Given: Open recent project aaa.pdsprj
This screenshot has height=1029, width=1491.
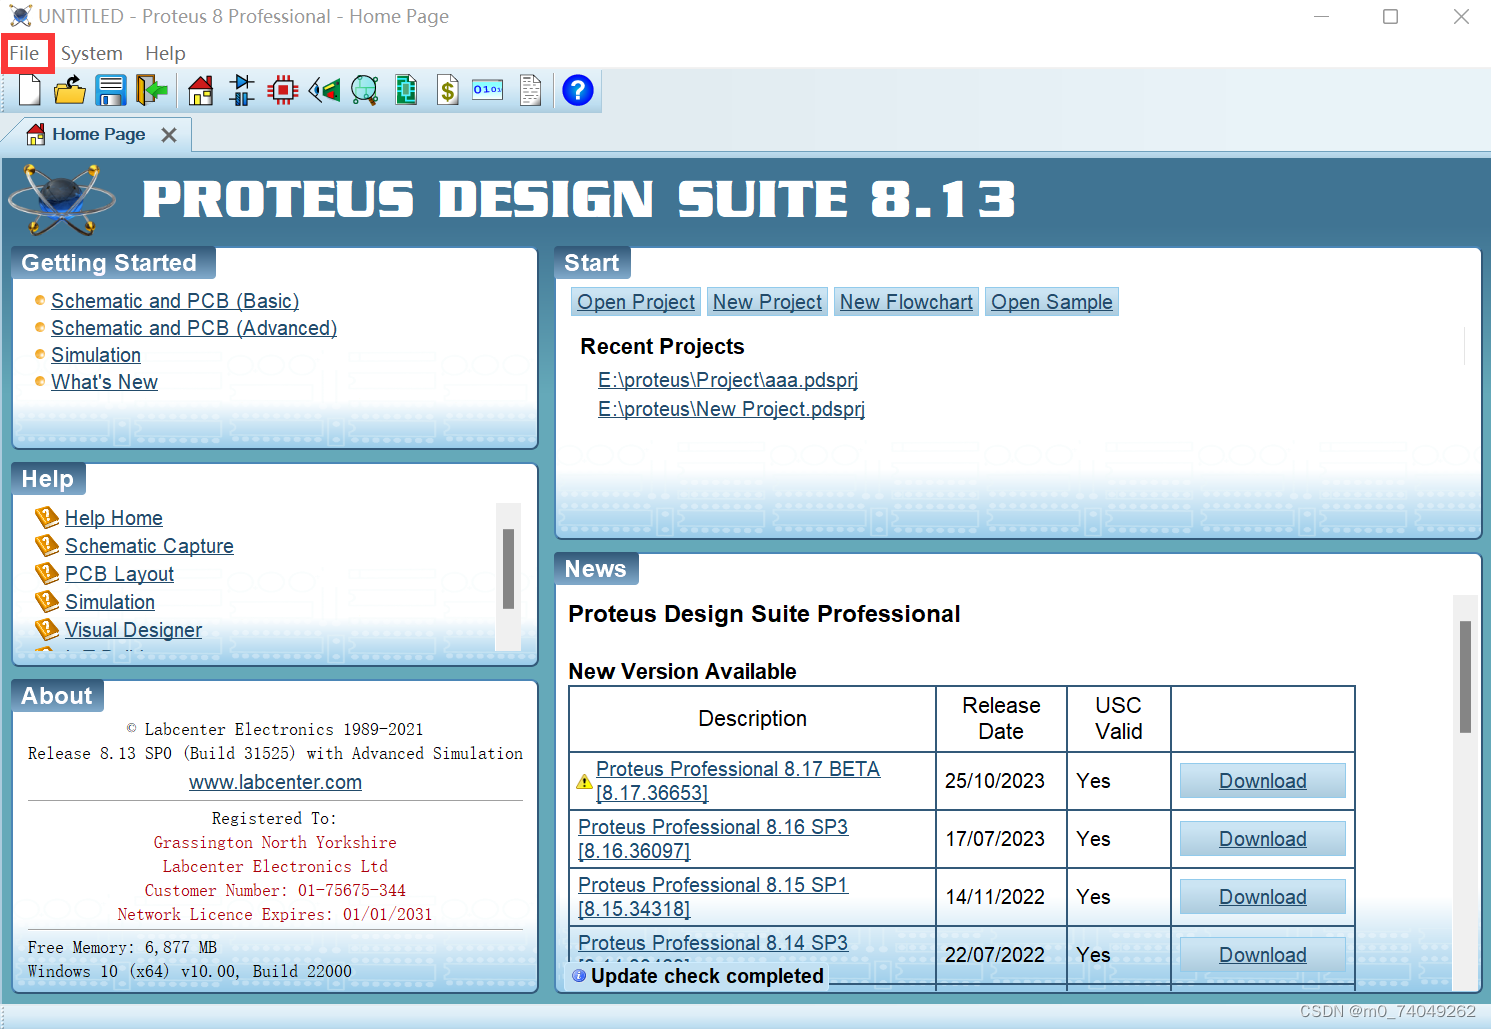Looking at the screenshot, I should 727,380.
